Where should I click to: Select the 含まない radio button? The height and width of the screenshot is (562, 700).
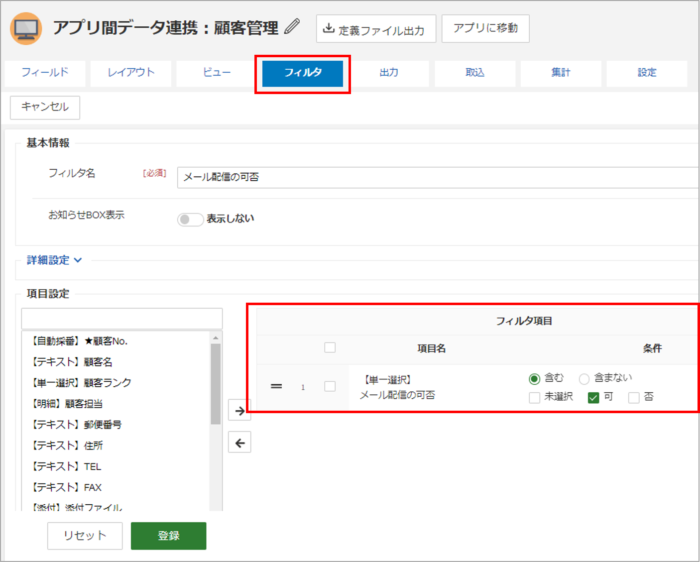tap(584, 379)
